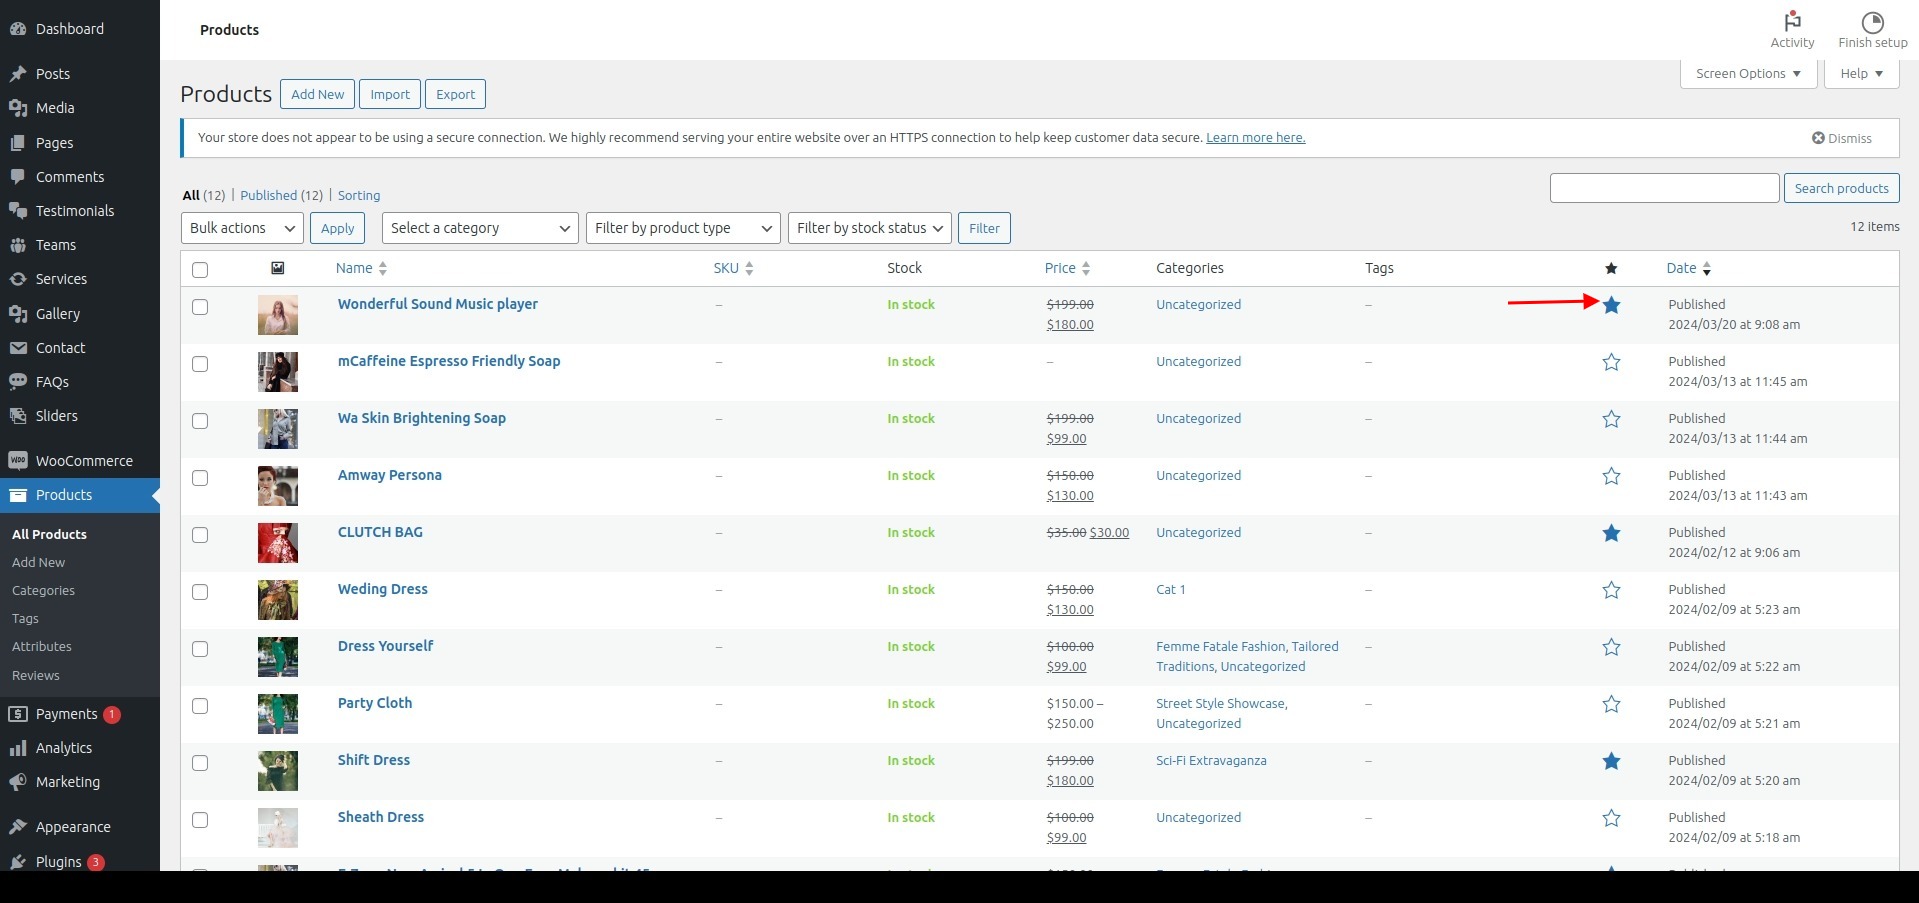Screen dimensions: 1919x903
Task: Tick the select-all products checkbox
Action: point(200,269)
